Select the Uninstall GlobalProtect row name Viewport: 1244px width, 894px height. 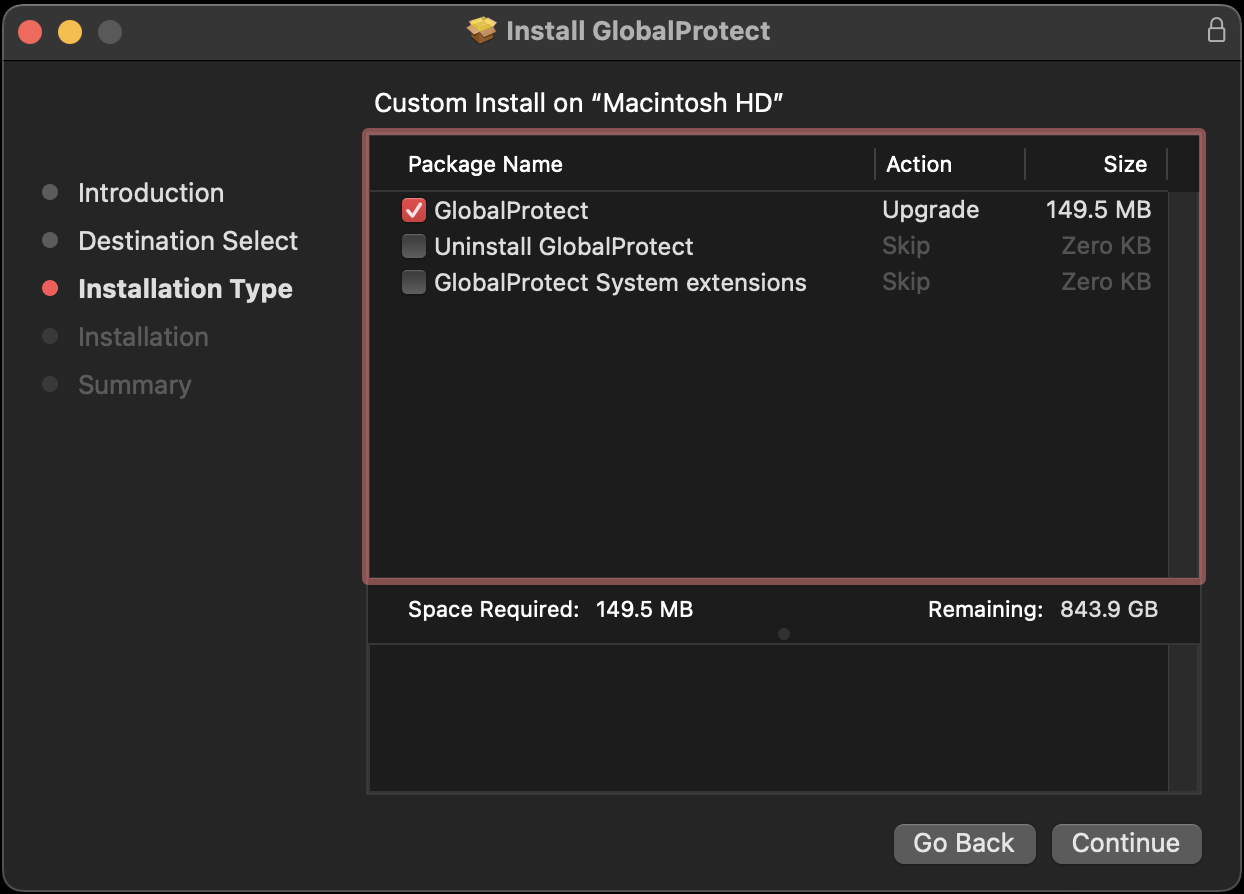[564, 247]
